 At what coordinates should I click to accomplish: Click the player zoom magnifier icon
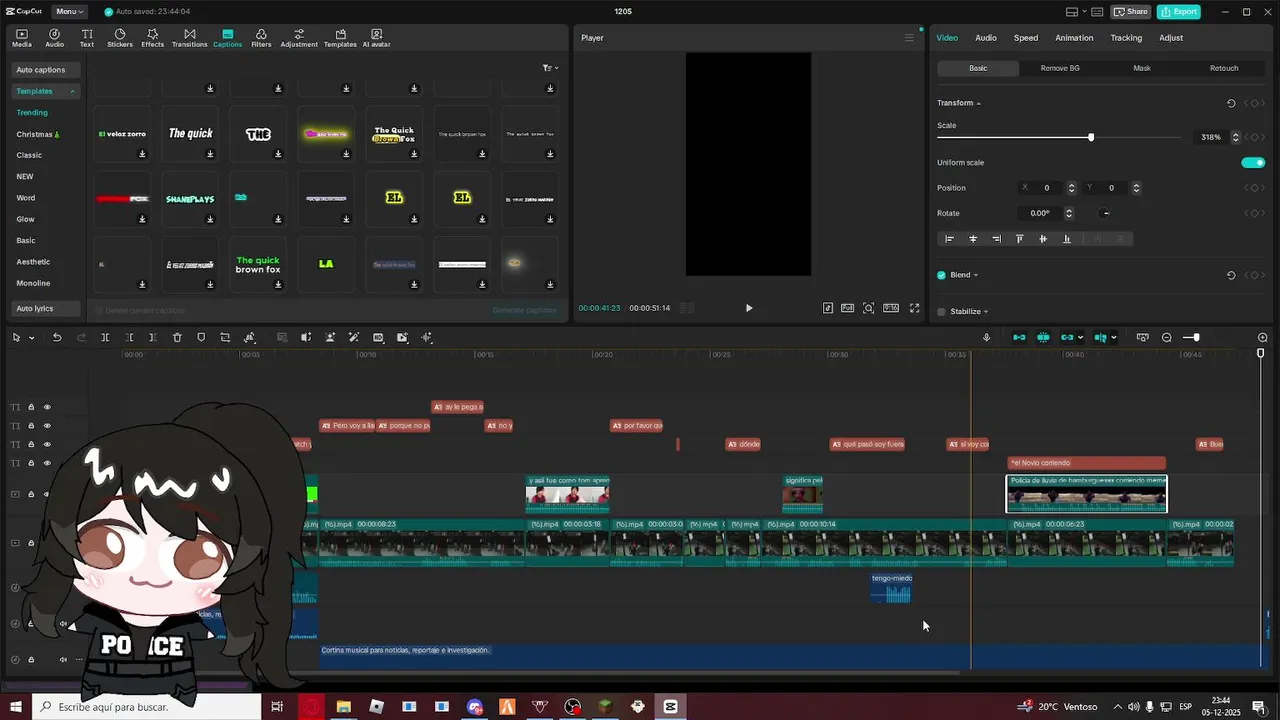pyautogui.click(x=868, y=308)
